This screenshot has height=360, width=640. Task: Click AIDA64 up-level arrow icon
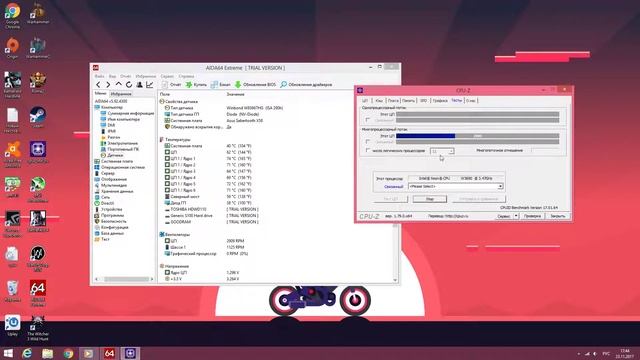click(118, 84)
